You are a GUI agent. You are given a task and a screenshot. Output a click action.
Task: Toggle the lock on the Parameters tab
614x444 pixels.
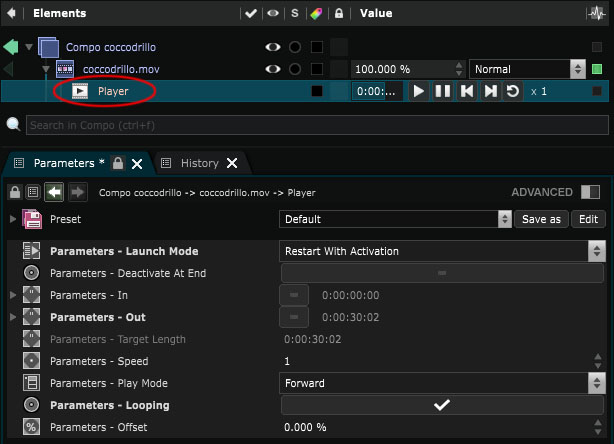(118, 163)
